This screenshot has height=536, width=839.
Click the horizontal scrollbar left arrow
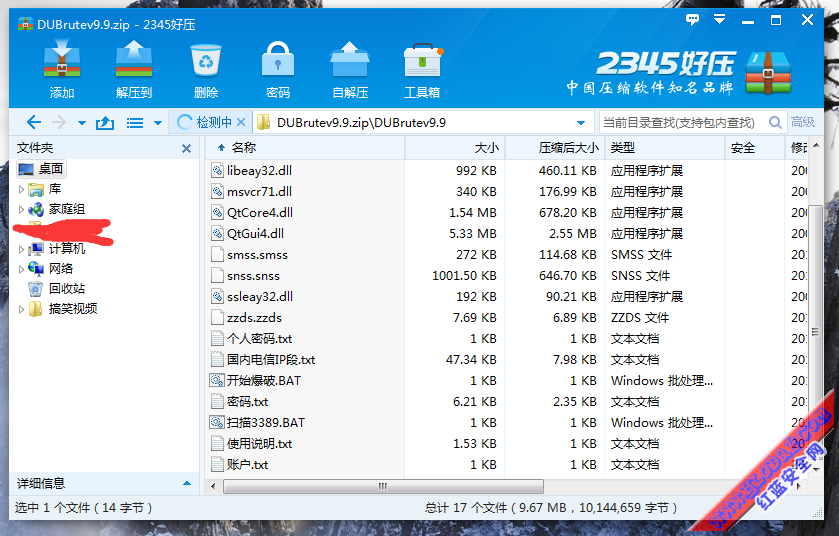coord(213,486)
